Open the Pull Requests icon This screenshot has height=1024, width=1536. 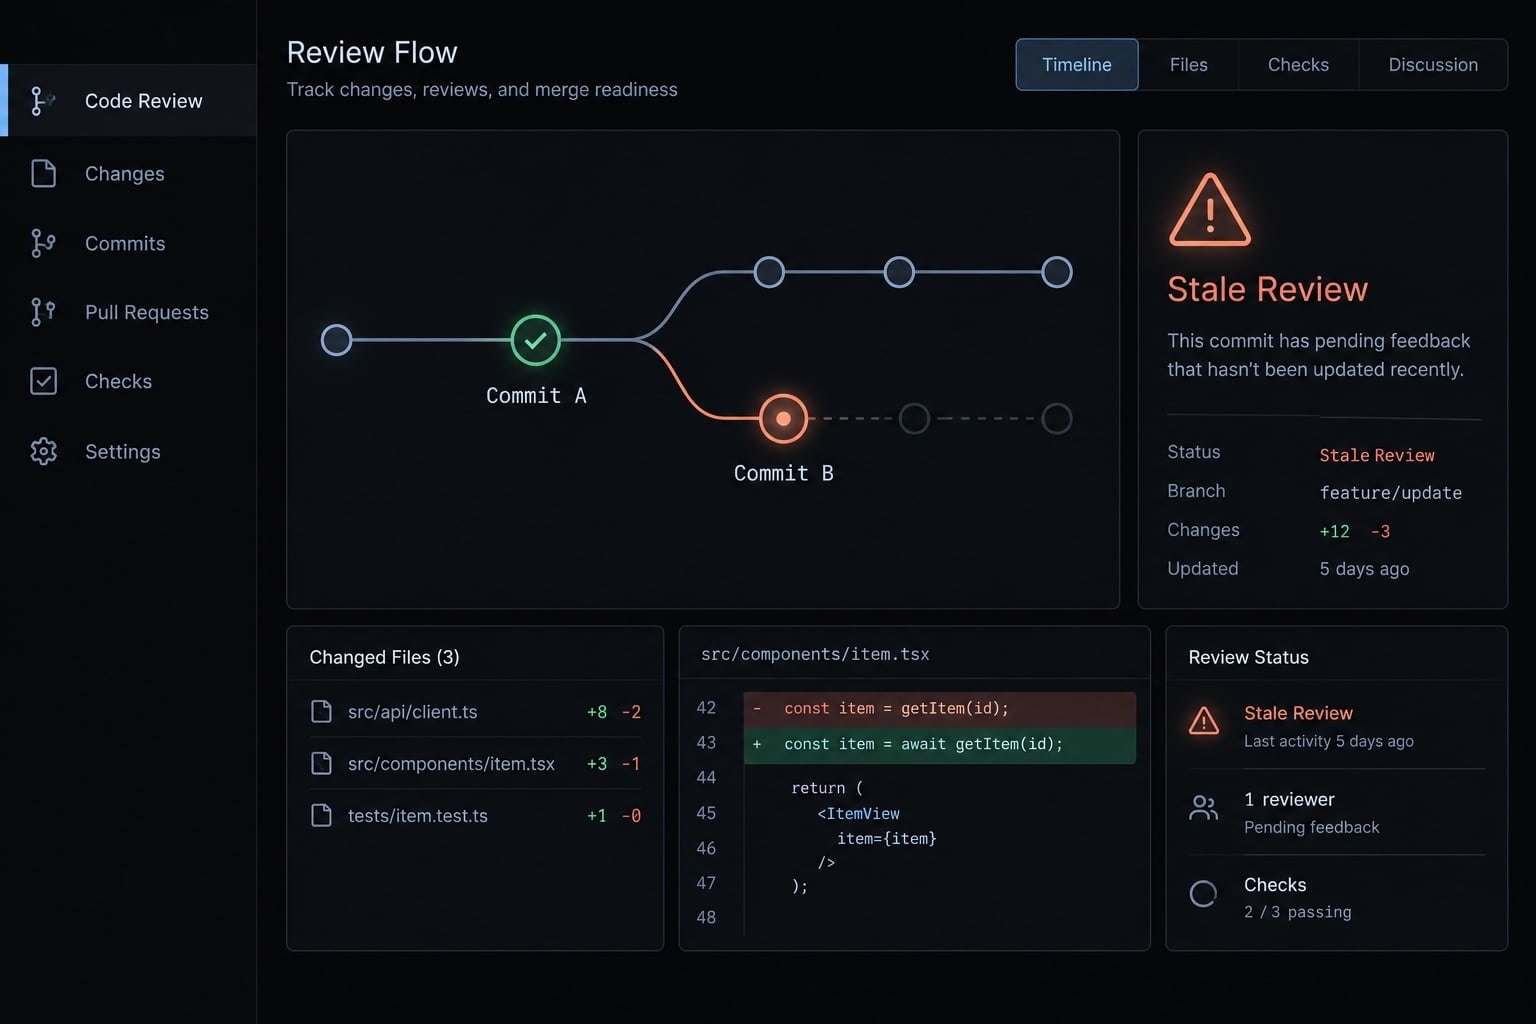pyautogui.click(x=43, y=312)
